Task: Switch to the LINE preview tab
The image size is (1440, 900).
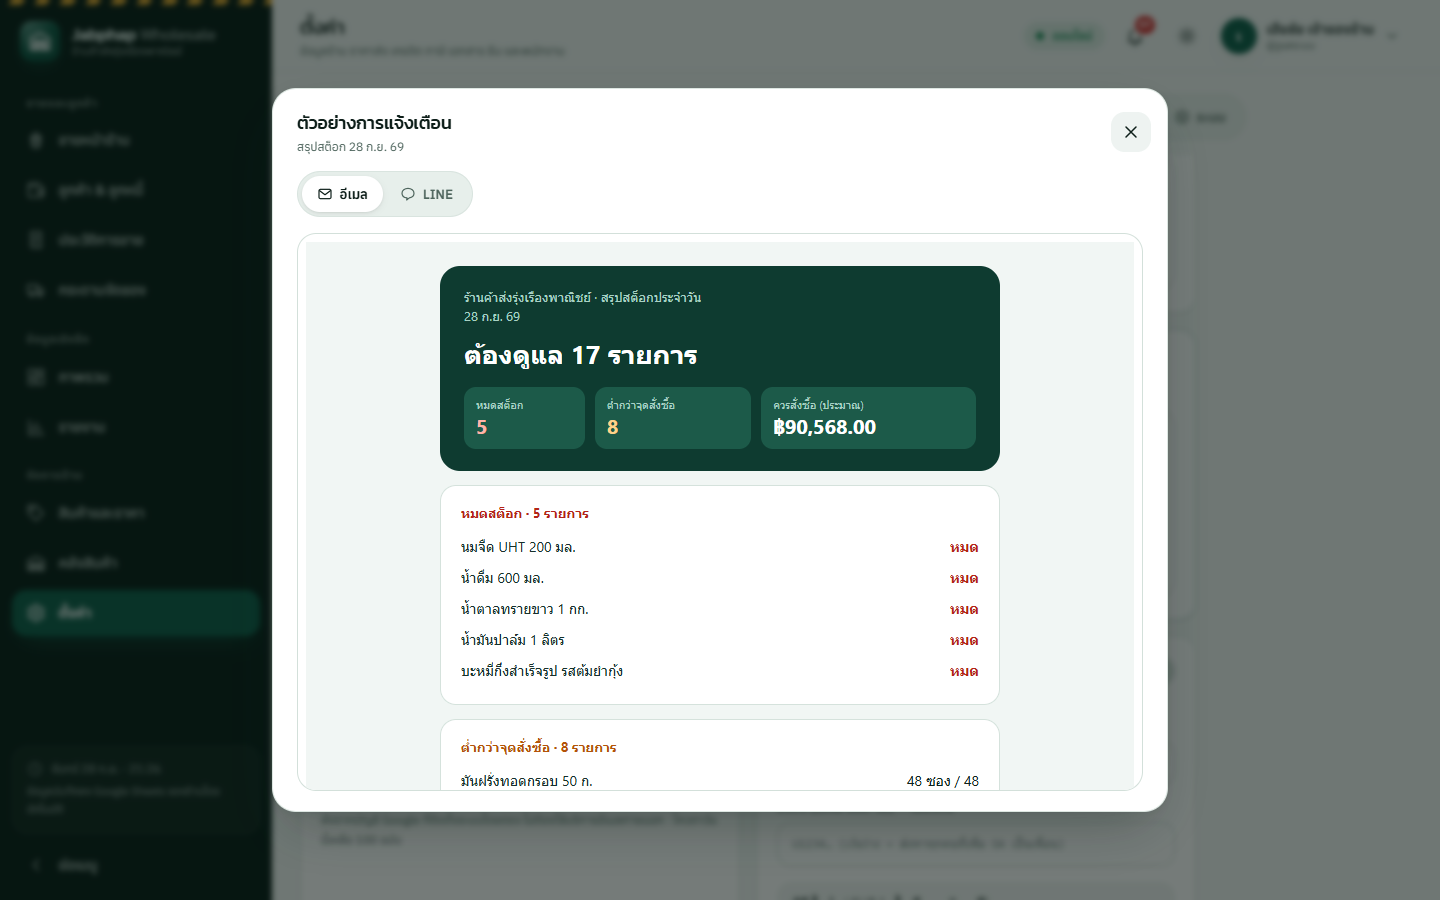Action: (427, 194)
